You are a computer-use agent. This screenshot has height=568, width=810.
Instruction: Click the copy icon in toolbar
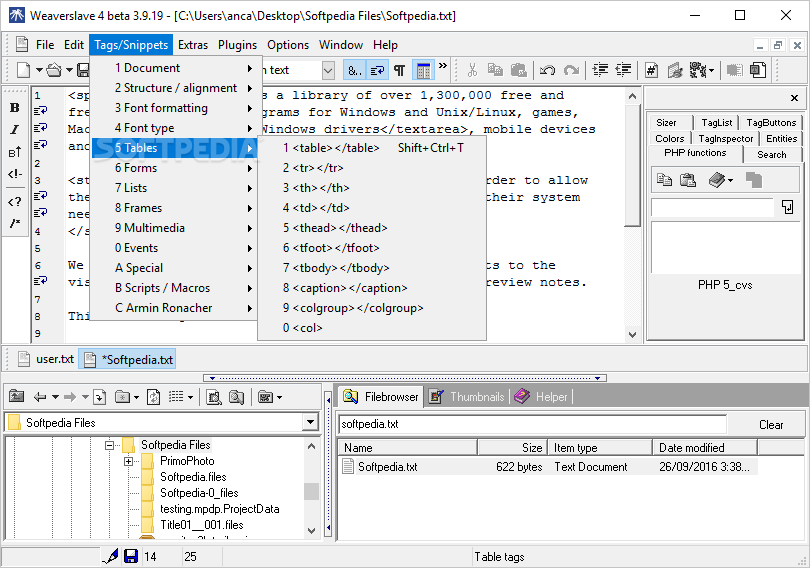495,70
